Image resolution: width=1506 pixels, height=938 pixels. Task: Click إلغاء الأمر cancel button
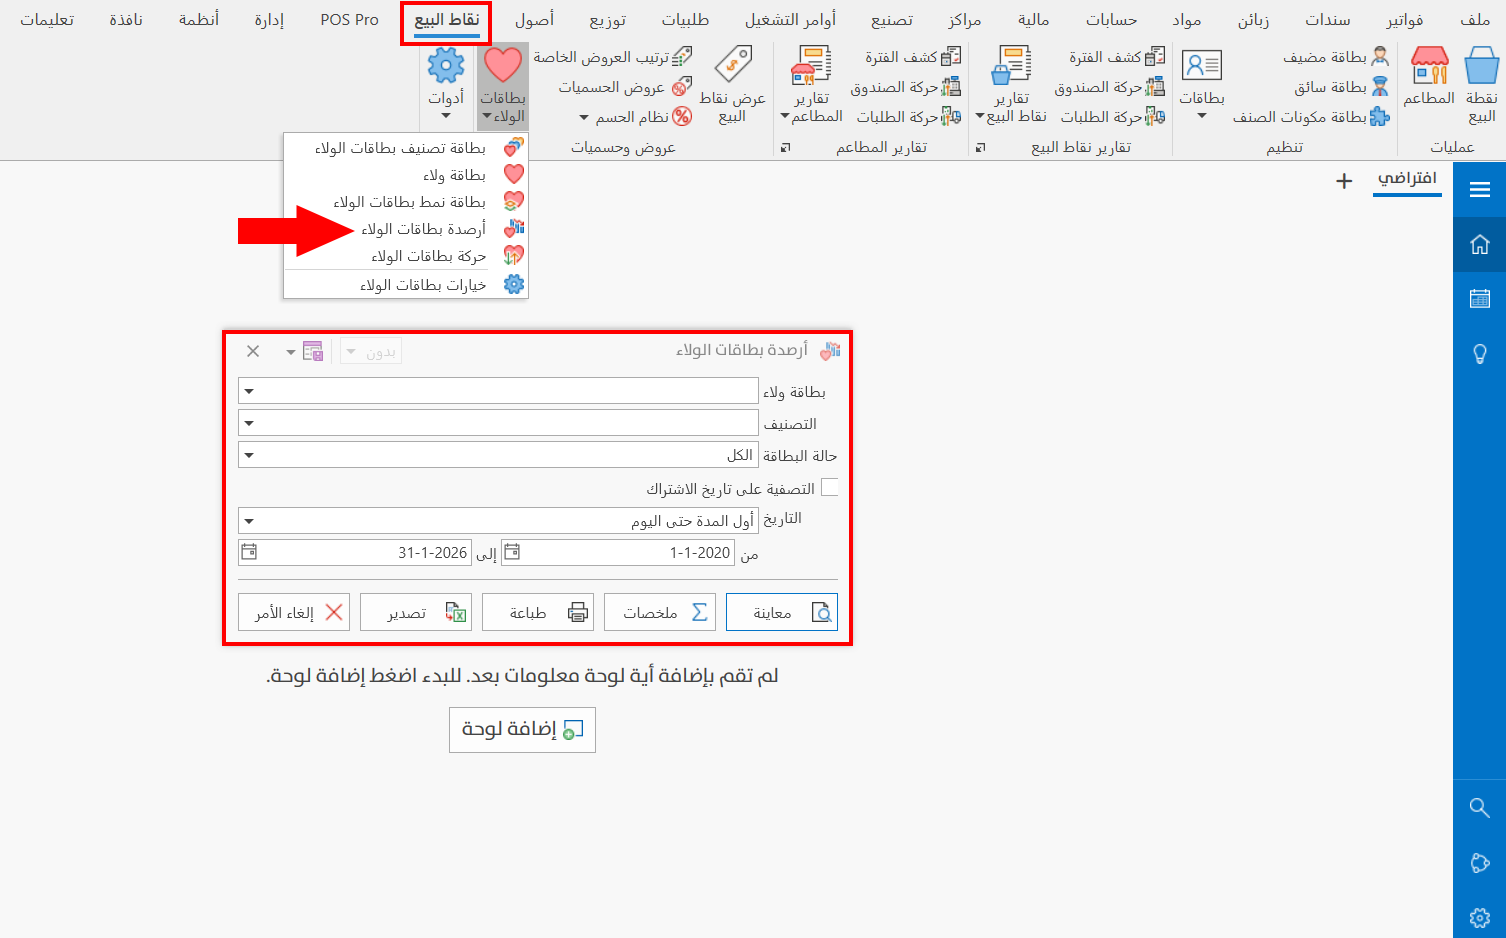click(294, 612)
